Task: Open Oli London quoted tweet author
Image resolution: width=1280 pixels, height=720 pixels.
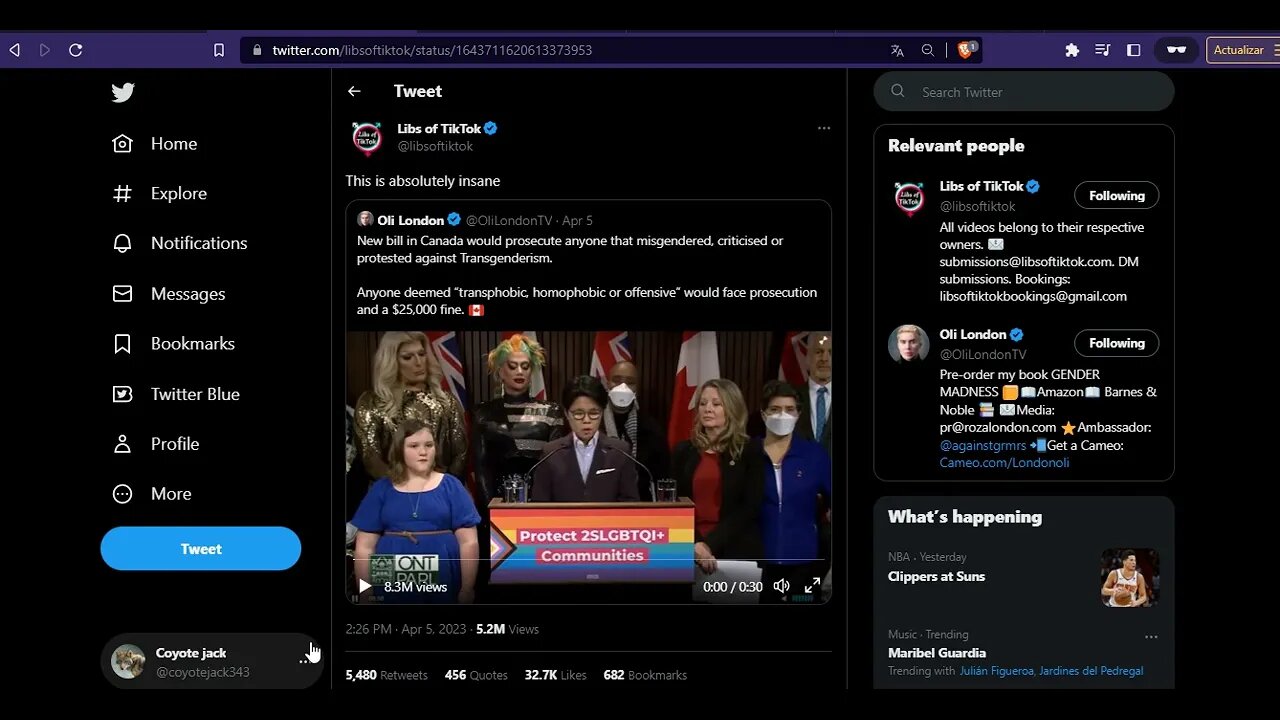Action: [x=410, y=220]
